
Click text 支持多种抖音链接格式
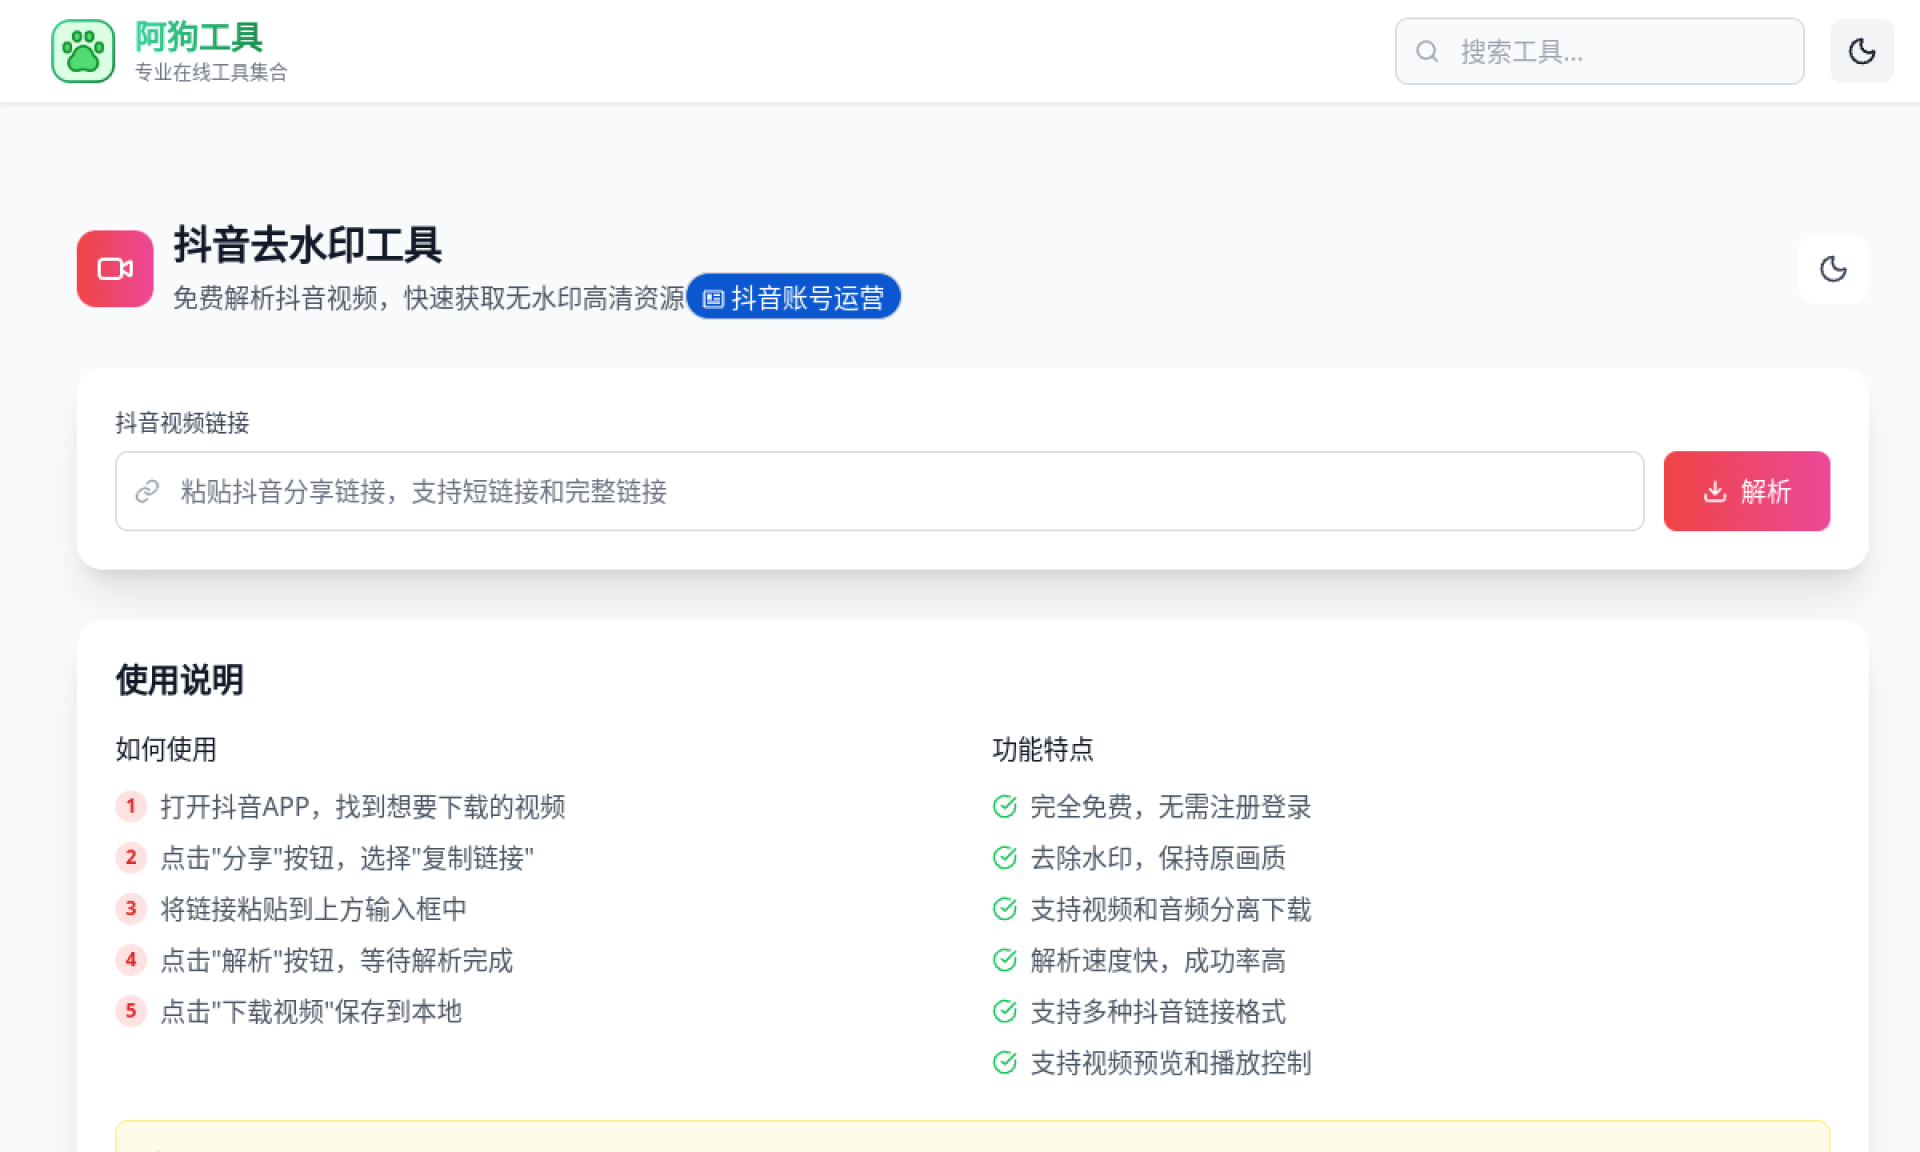tap(1158, 1011)
